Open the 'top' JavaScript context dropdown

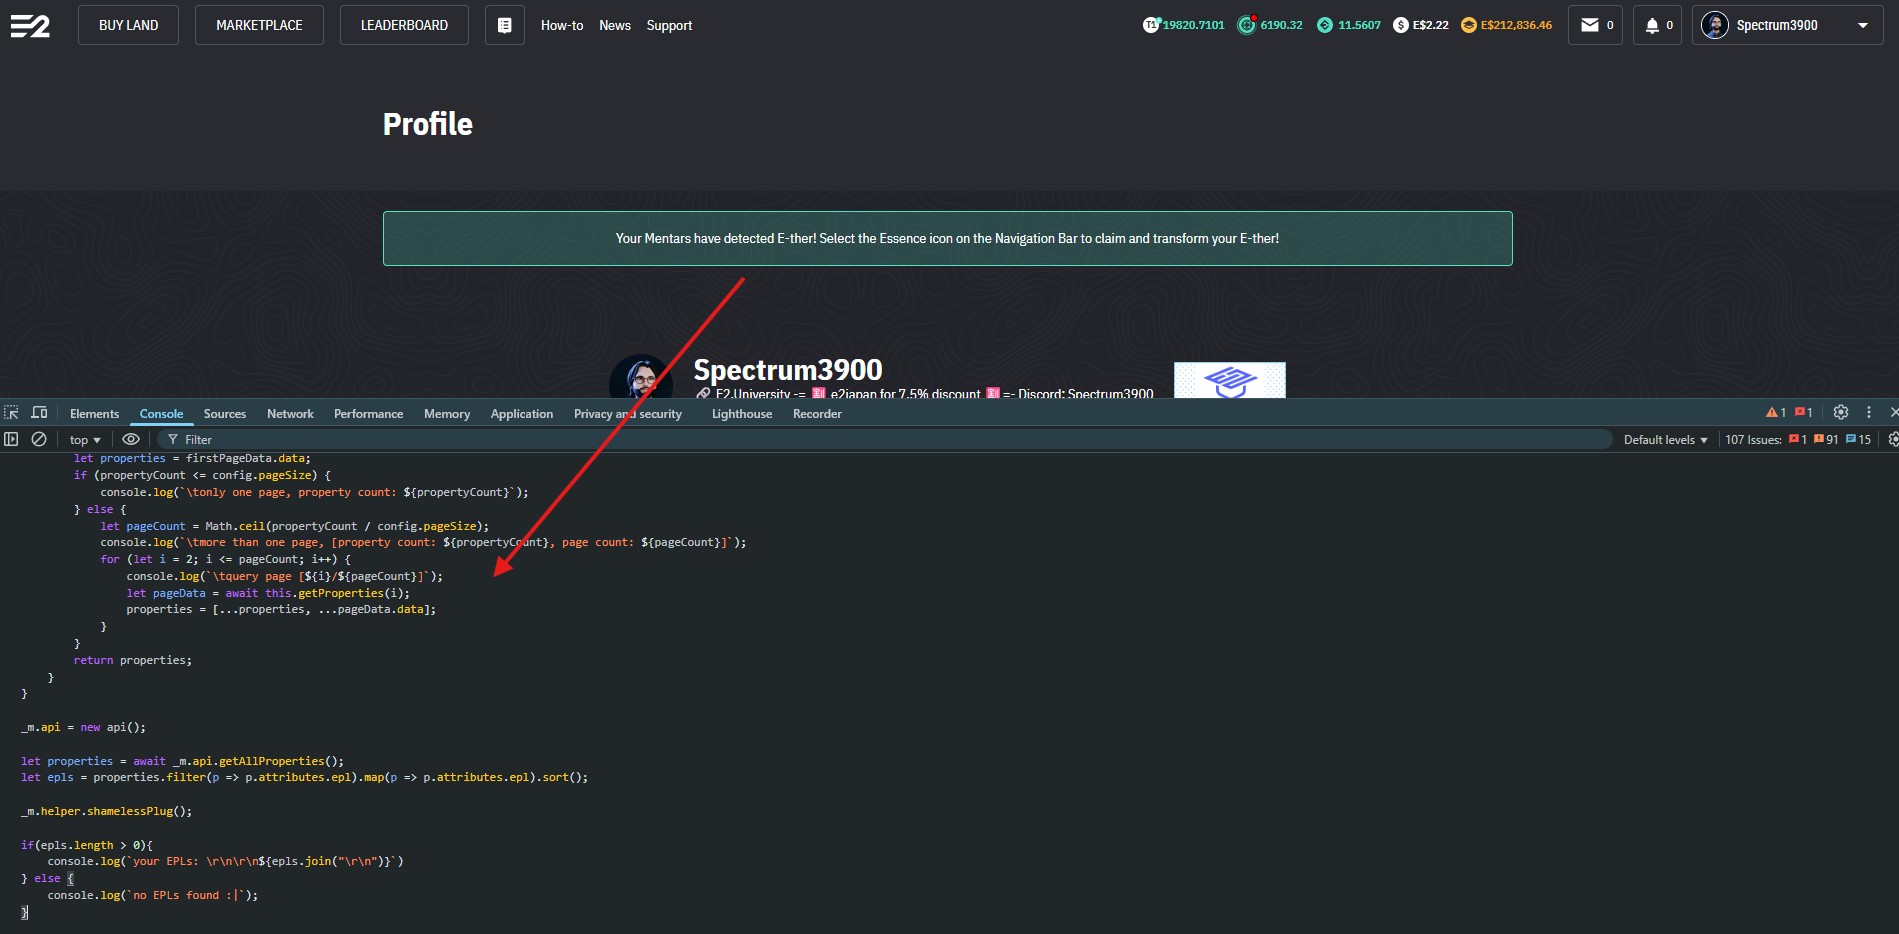pyautogui.click(x=85, y=440)
